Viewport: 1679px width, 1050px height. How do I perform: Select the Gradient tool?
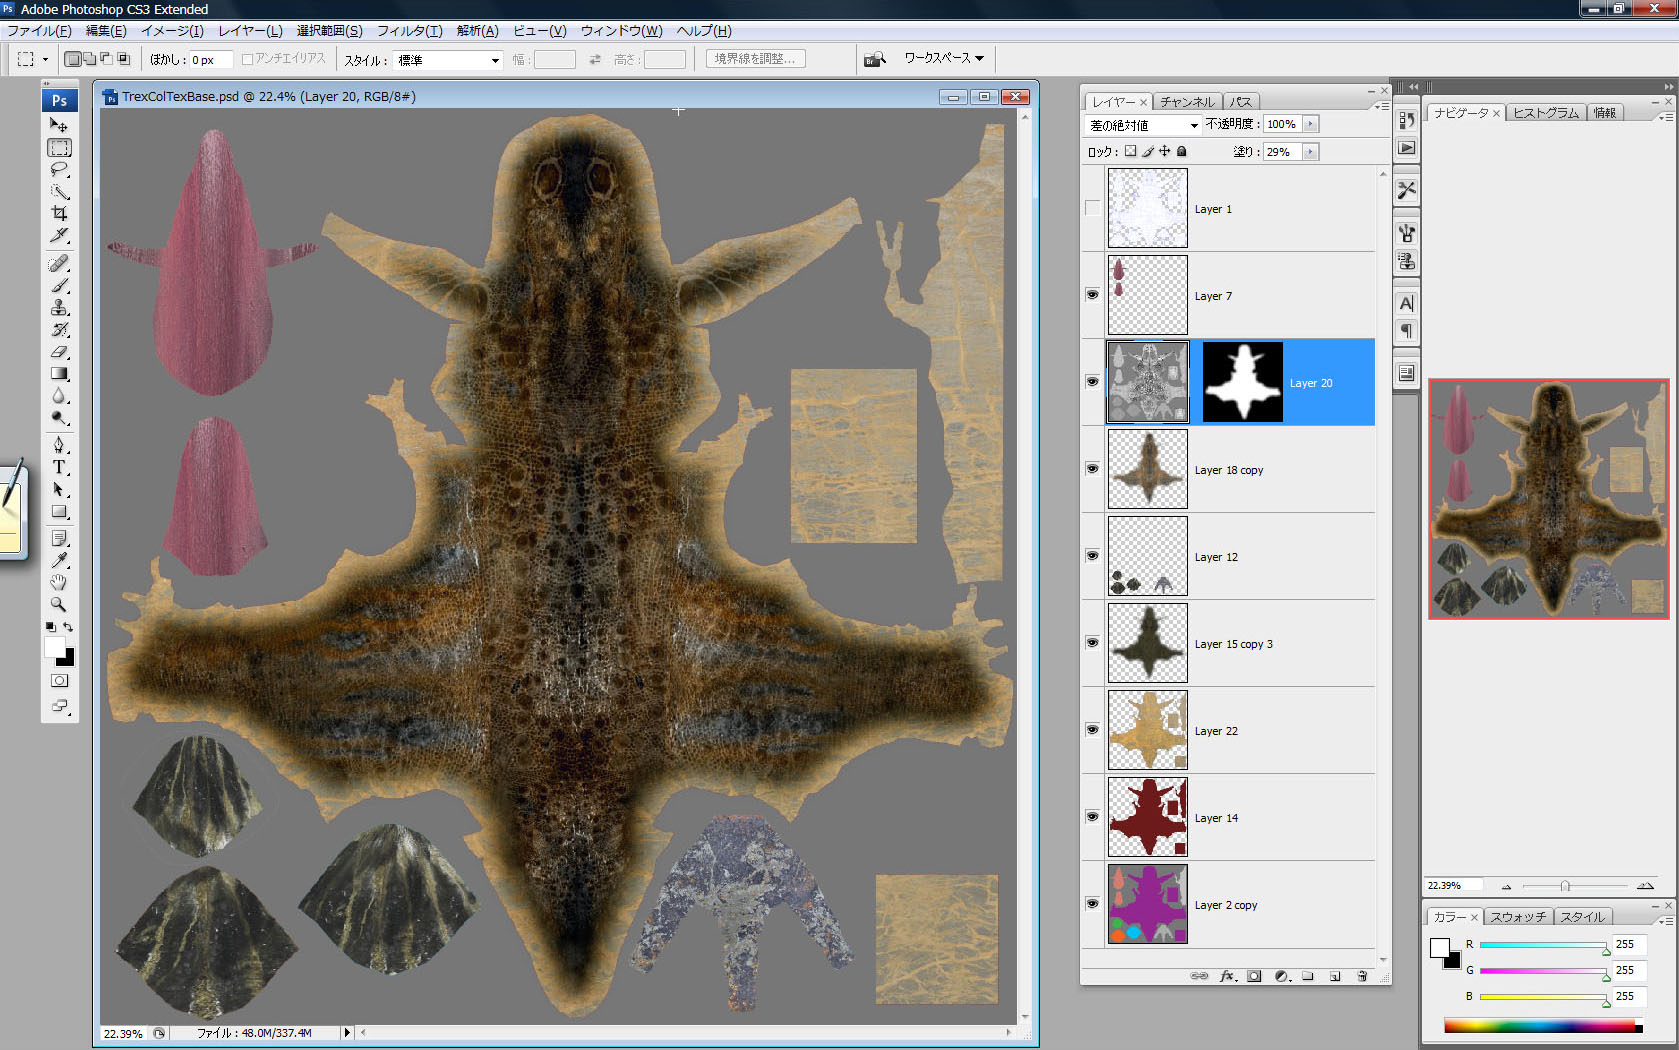click(x=60, y=372)
